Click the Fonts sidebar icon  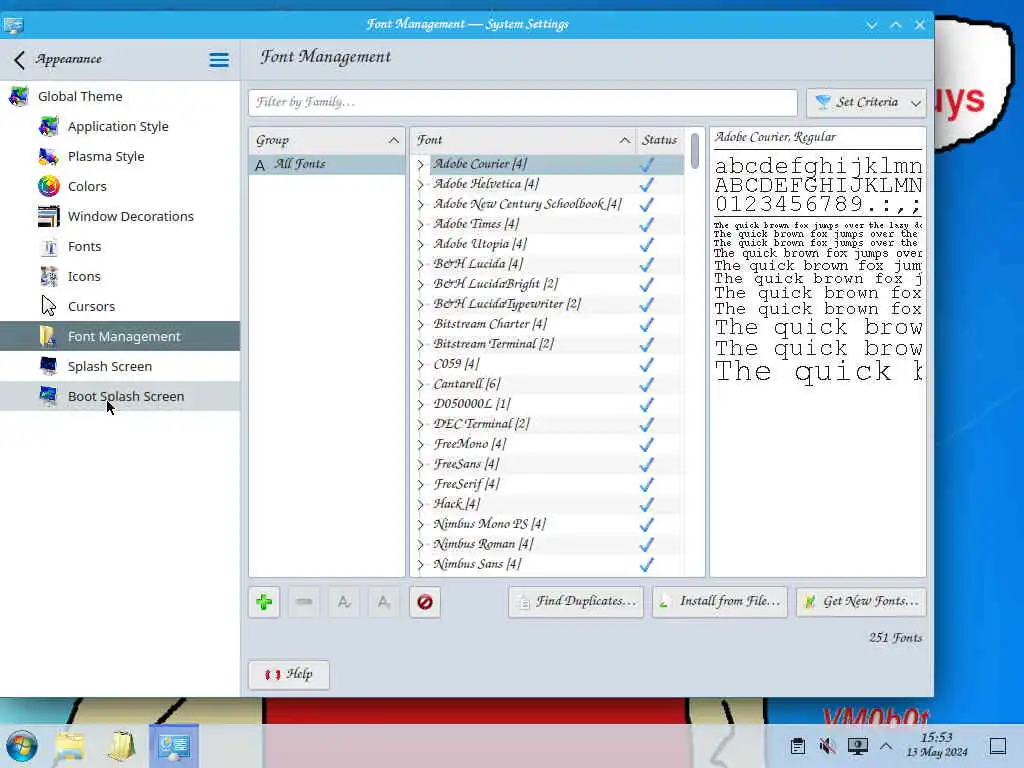(x=48, y=246)
